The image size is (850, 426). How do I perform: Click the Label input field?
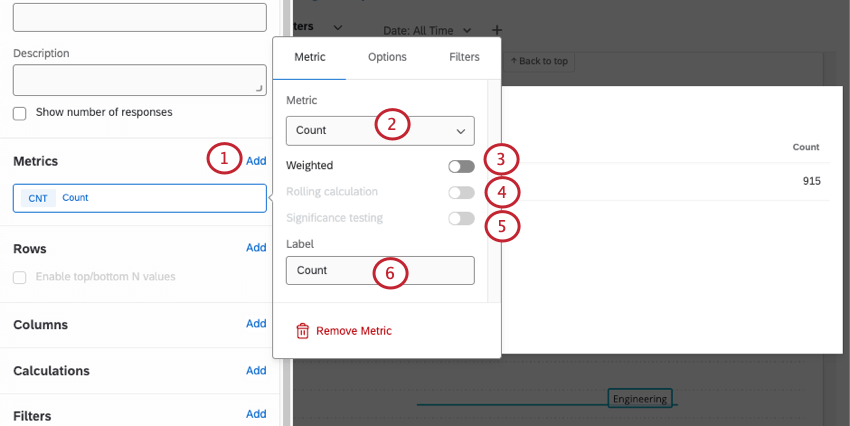point(380,270)
